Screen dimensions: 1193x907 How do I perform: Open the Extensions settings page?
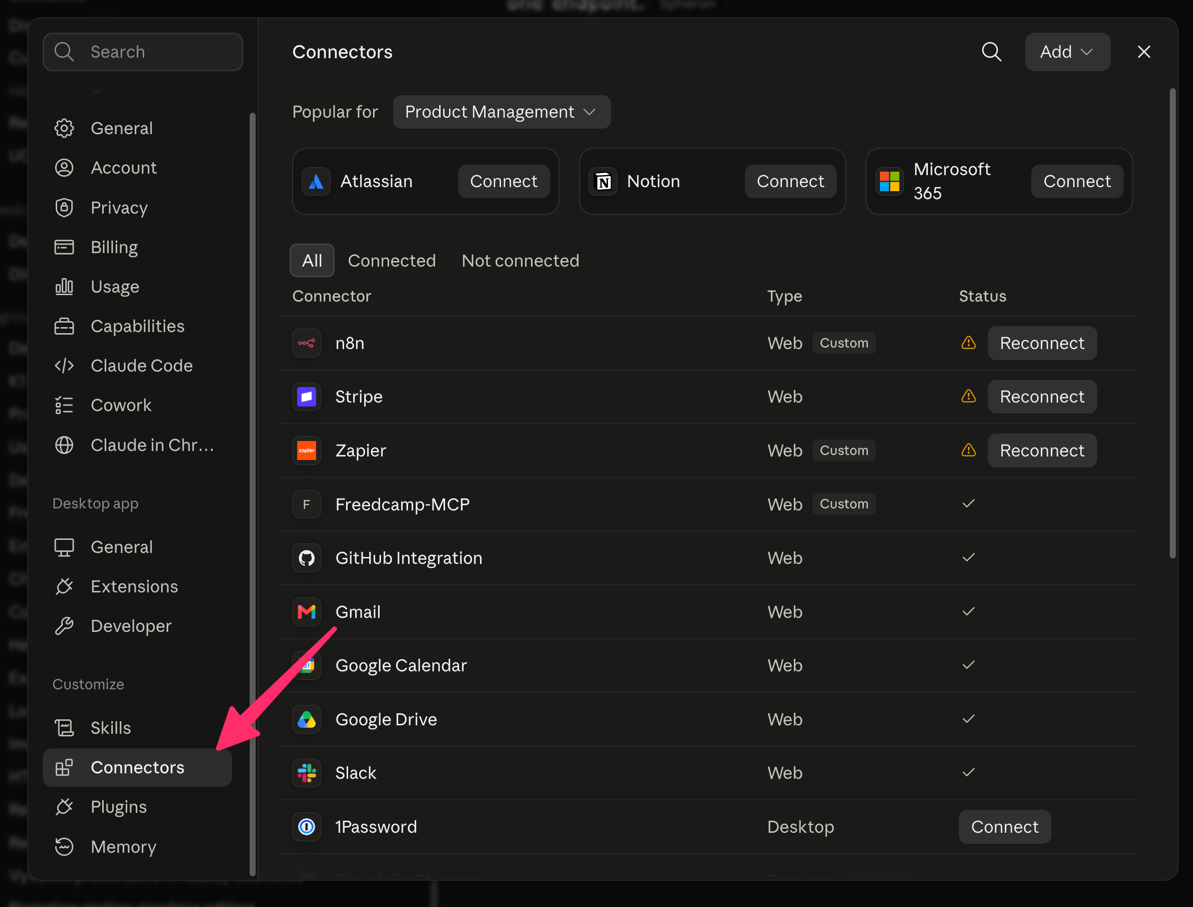pos(137,587)
